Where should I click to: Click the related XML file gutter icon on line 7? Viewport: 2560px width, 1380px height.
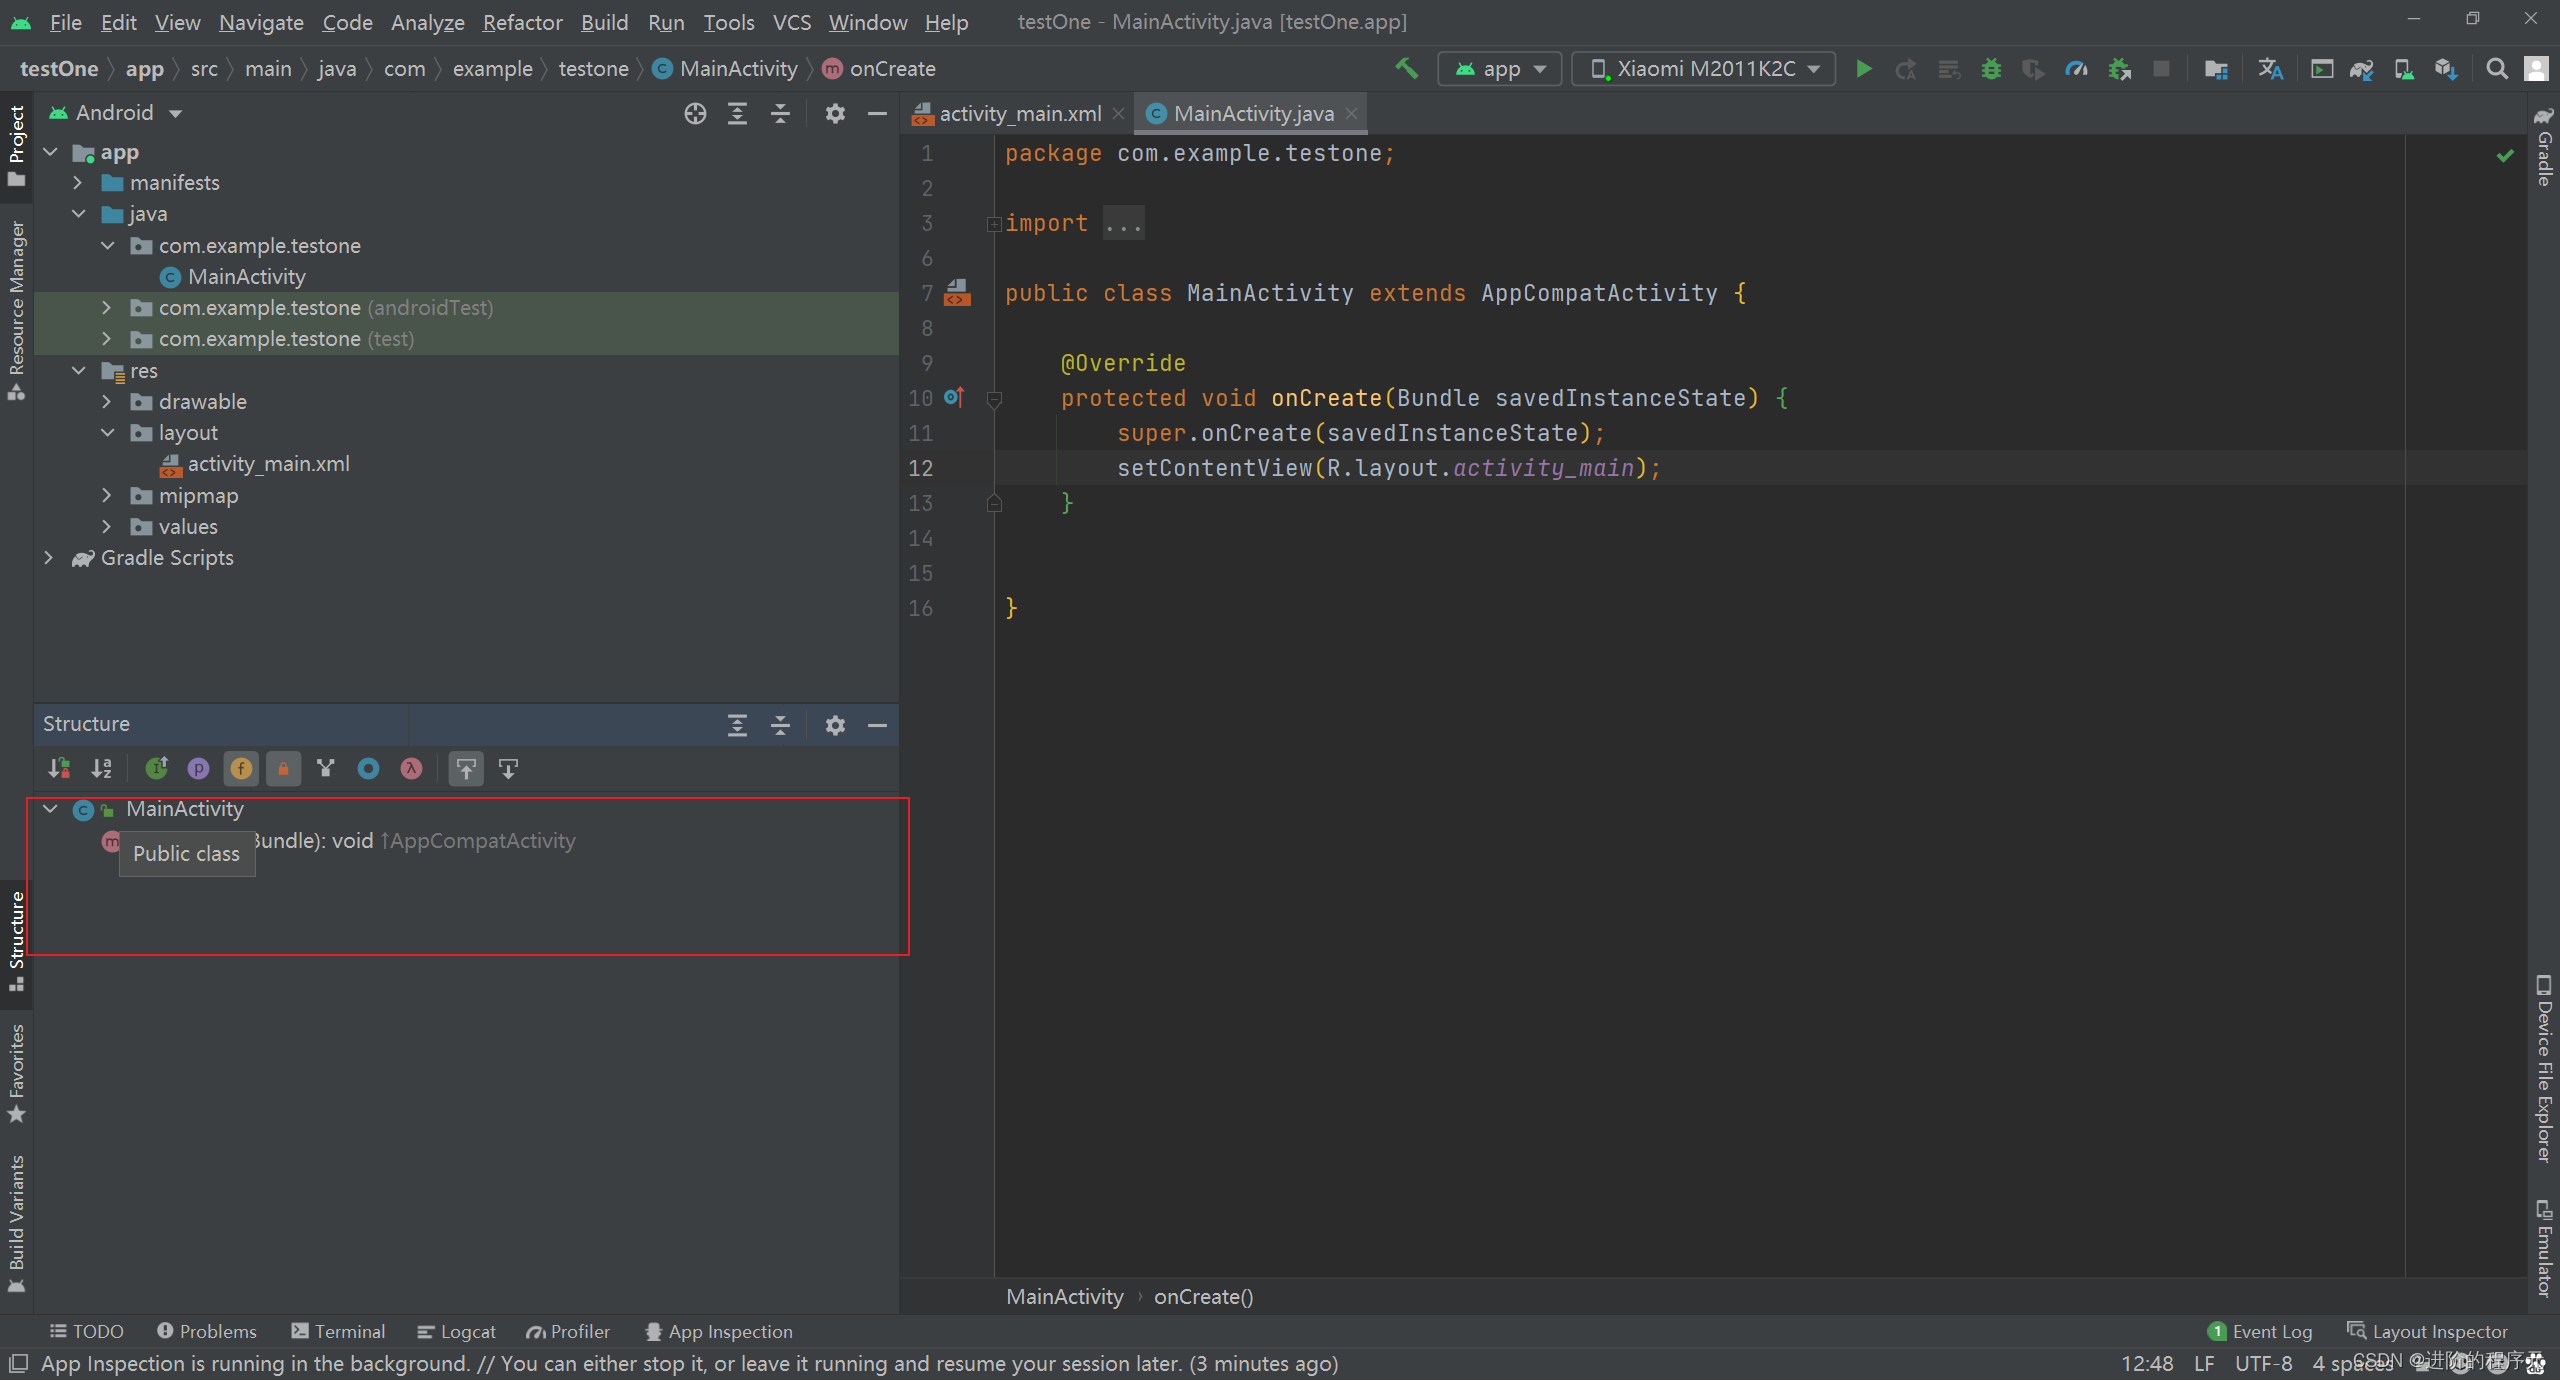point(957,293)
